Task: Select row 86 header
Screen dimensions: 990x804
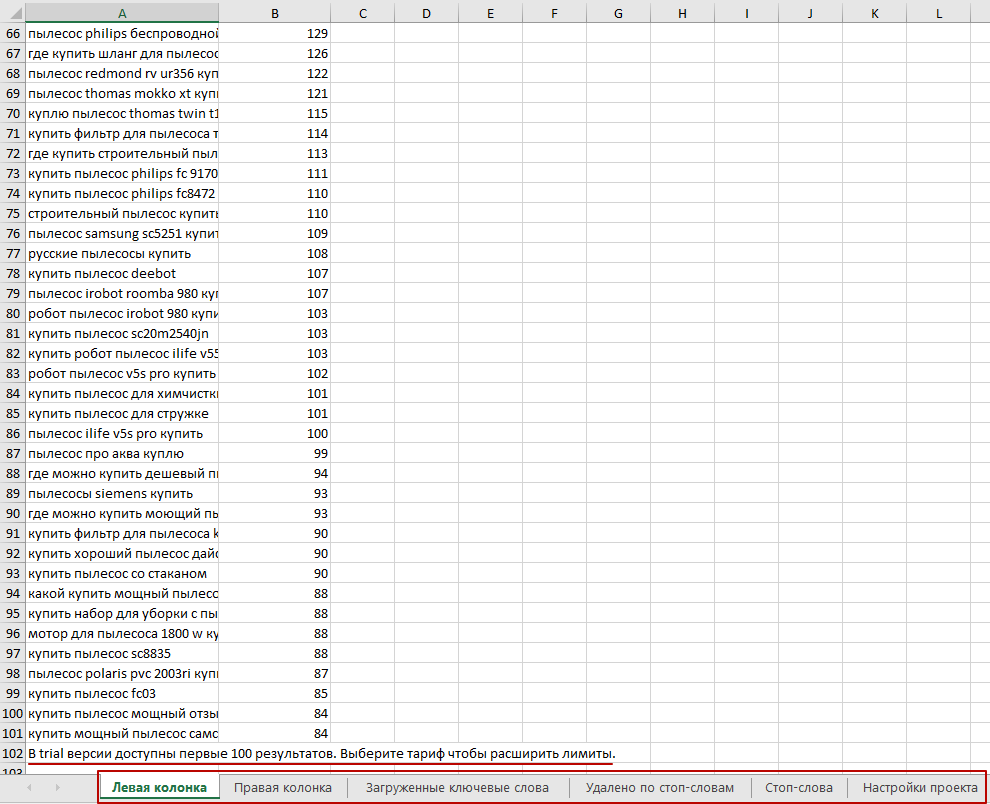Action: 13,433
